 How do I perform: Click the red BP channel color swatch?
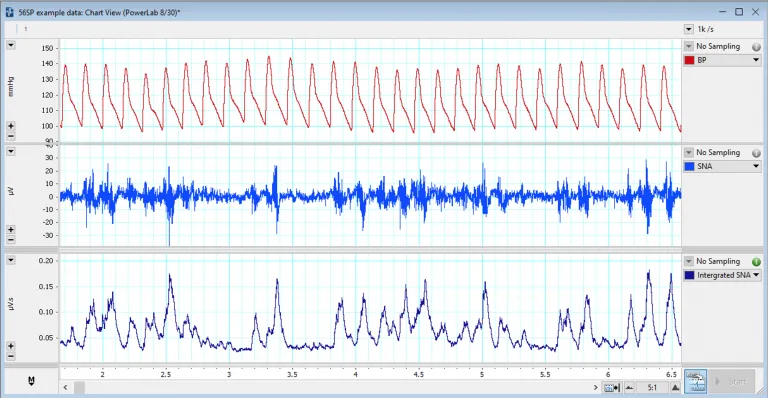[x=690, y=60]
